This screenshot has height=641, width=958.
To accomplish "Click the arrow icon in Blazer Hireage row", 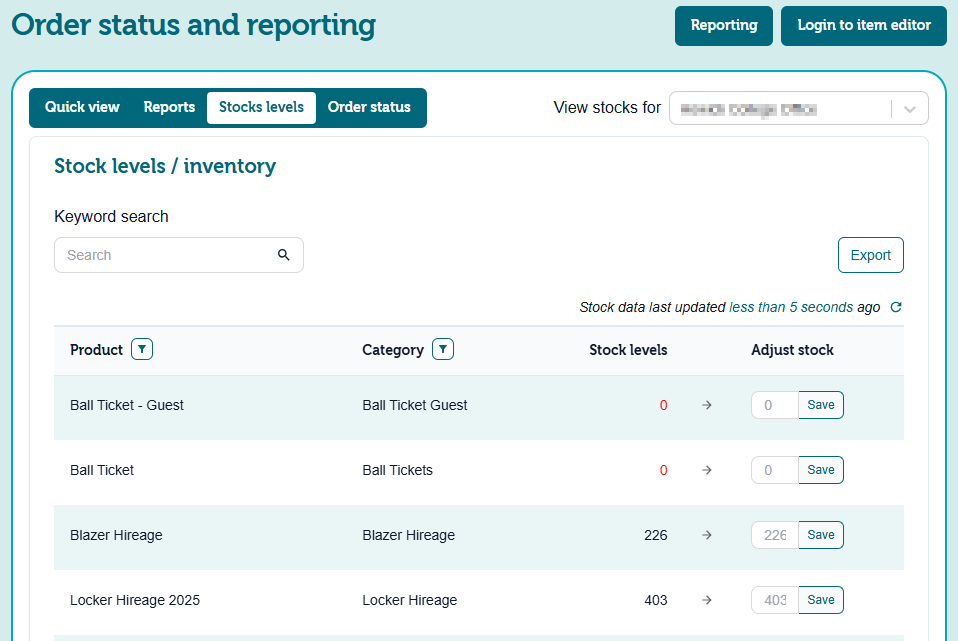I will tap(707, 535).
